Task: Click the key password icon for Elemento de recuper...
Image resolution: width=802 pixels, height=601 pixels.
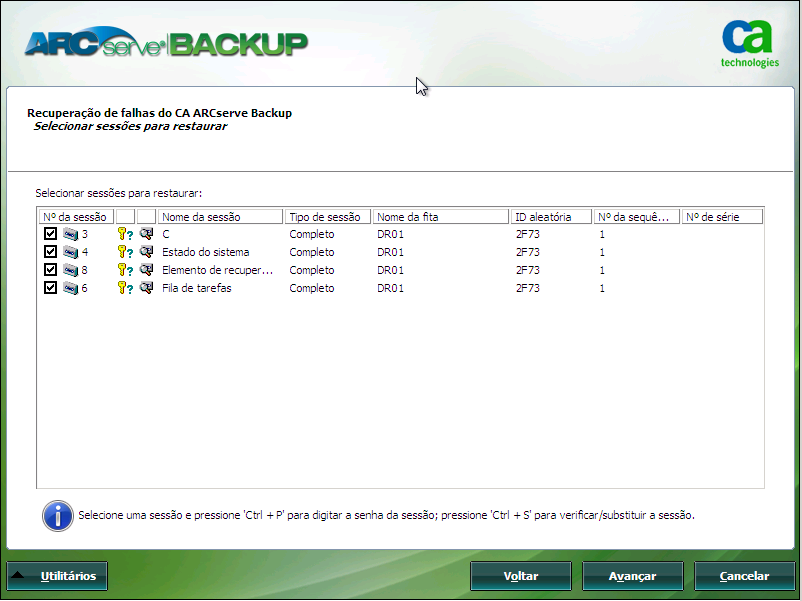Action: (125, 270)
